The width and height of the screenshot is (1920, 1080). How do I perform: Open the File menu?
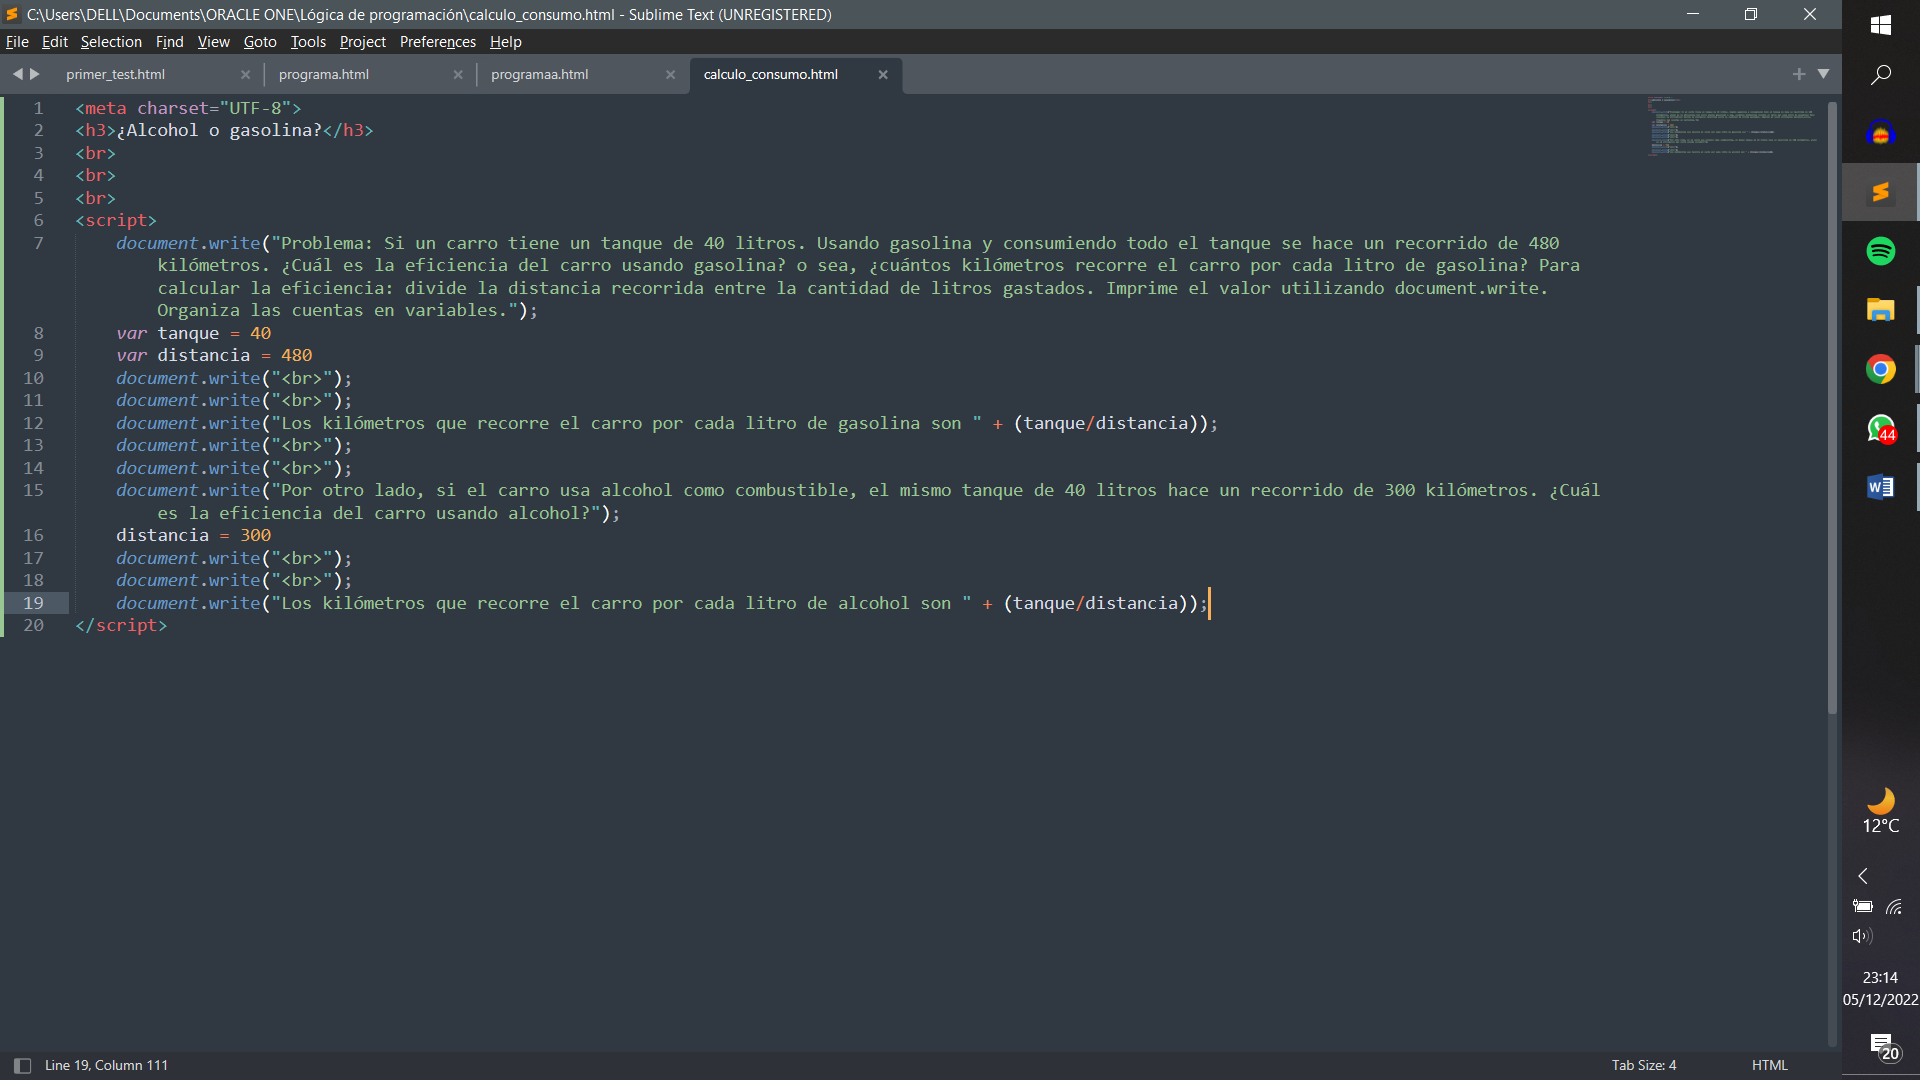coord(18,41)
